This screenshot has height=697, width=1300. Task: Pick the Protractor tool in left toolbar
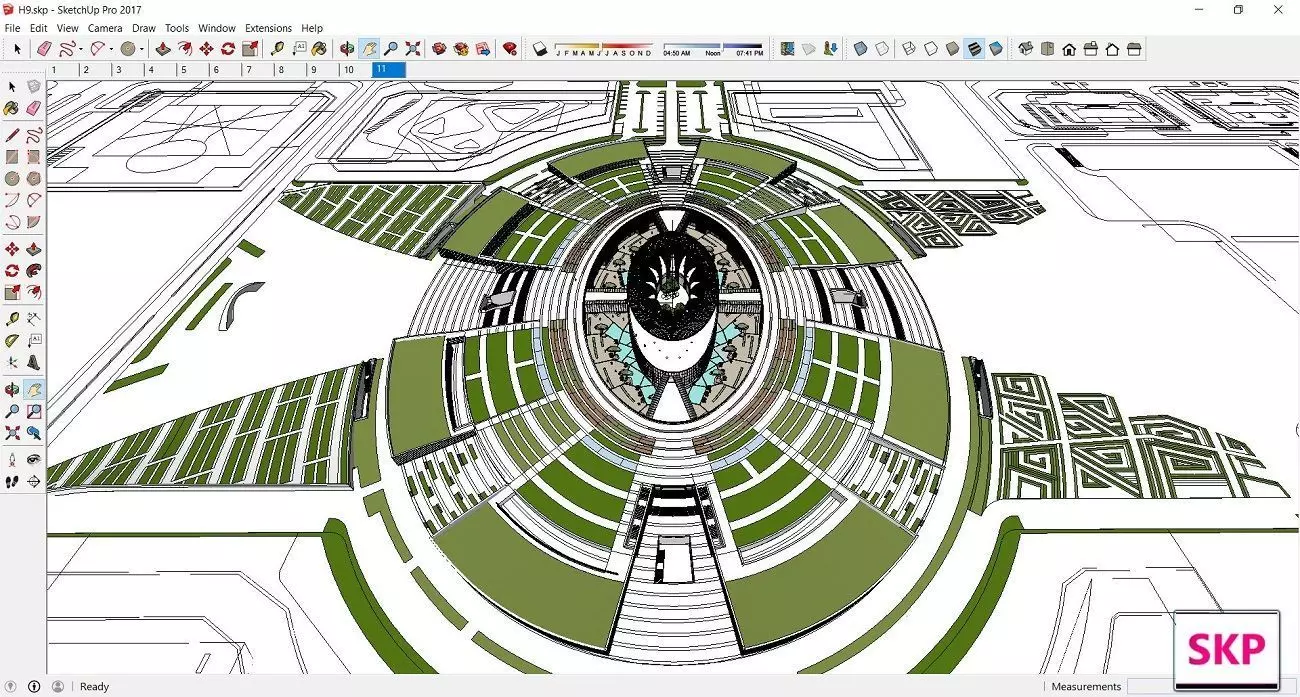coord(12,340)
